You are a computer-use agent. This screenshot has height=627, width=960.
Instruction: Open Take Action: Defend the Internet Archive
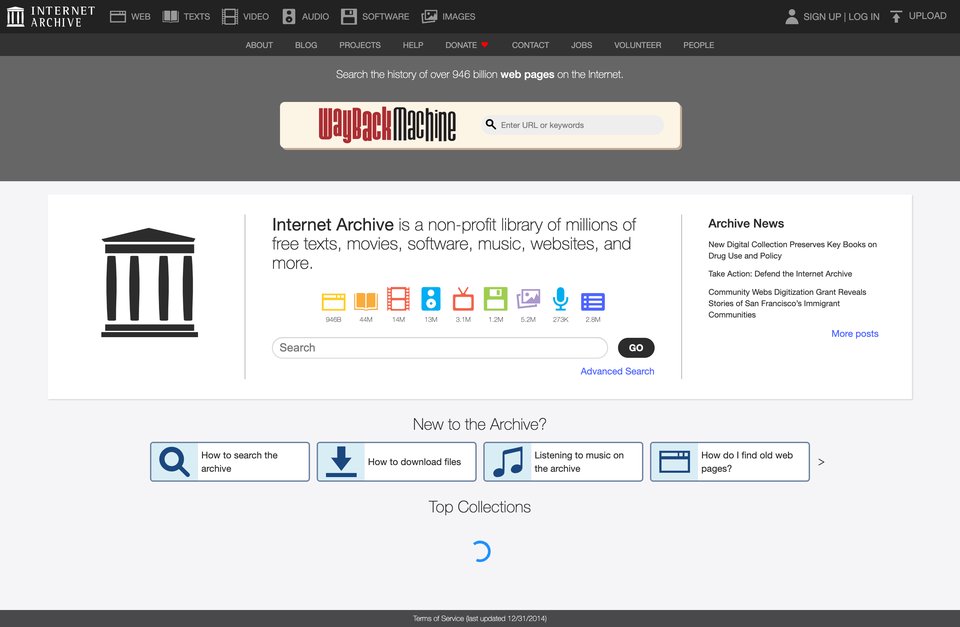[x=780, y=274]
